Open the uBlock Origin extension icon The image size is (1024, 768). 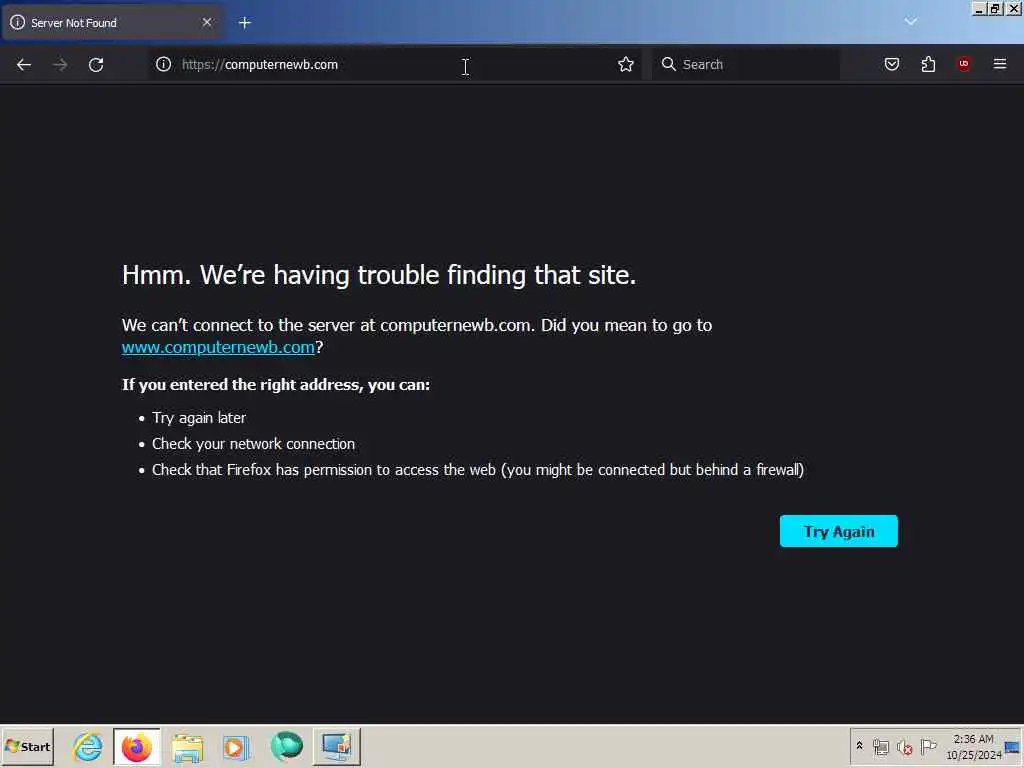click(964, 64)
